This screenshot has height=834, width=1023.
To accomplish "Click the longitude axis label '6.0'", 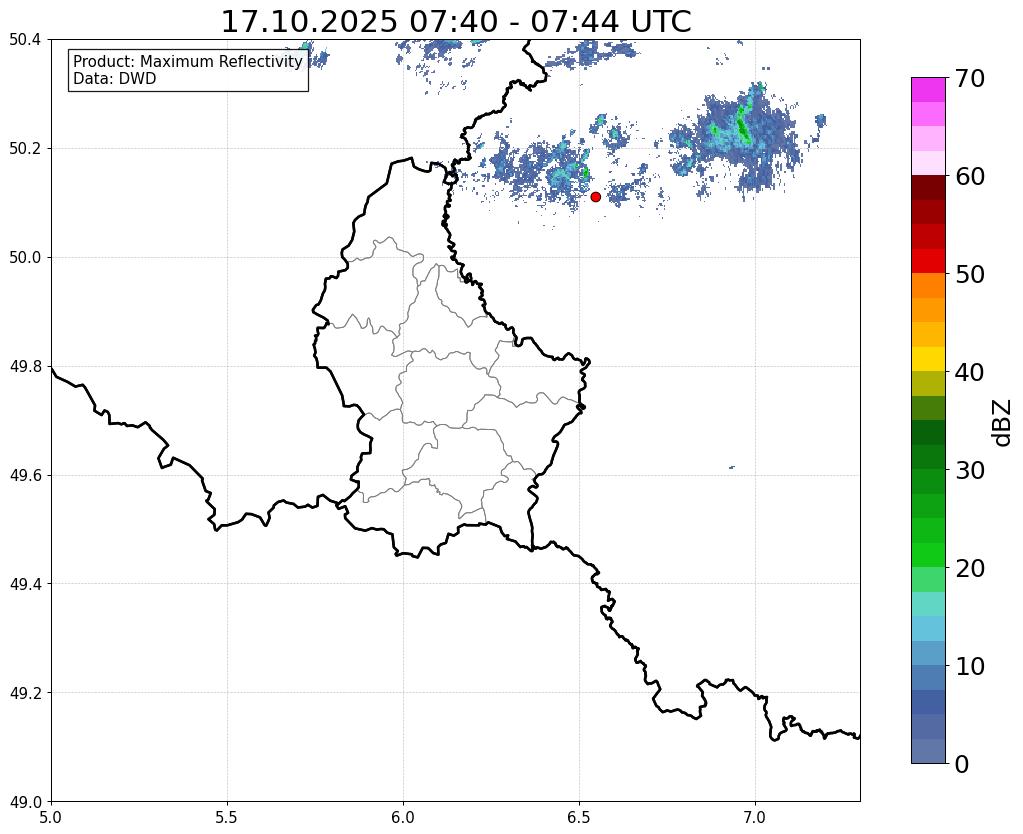I will coord(403,817).
